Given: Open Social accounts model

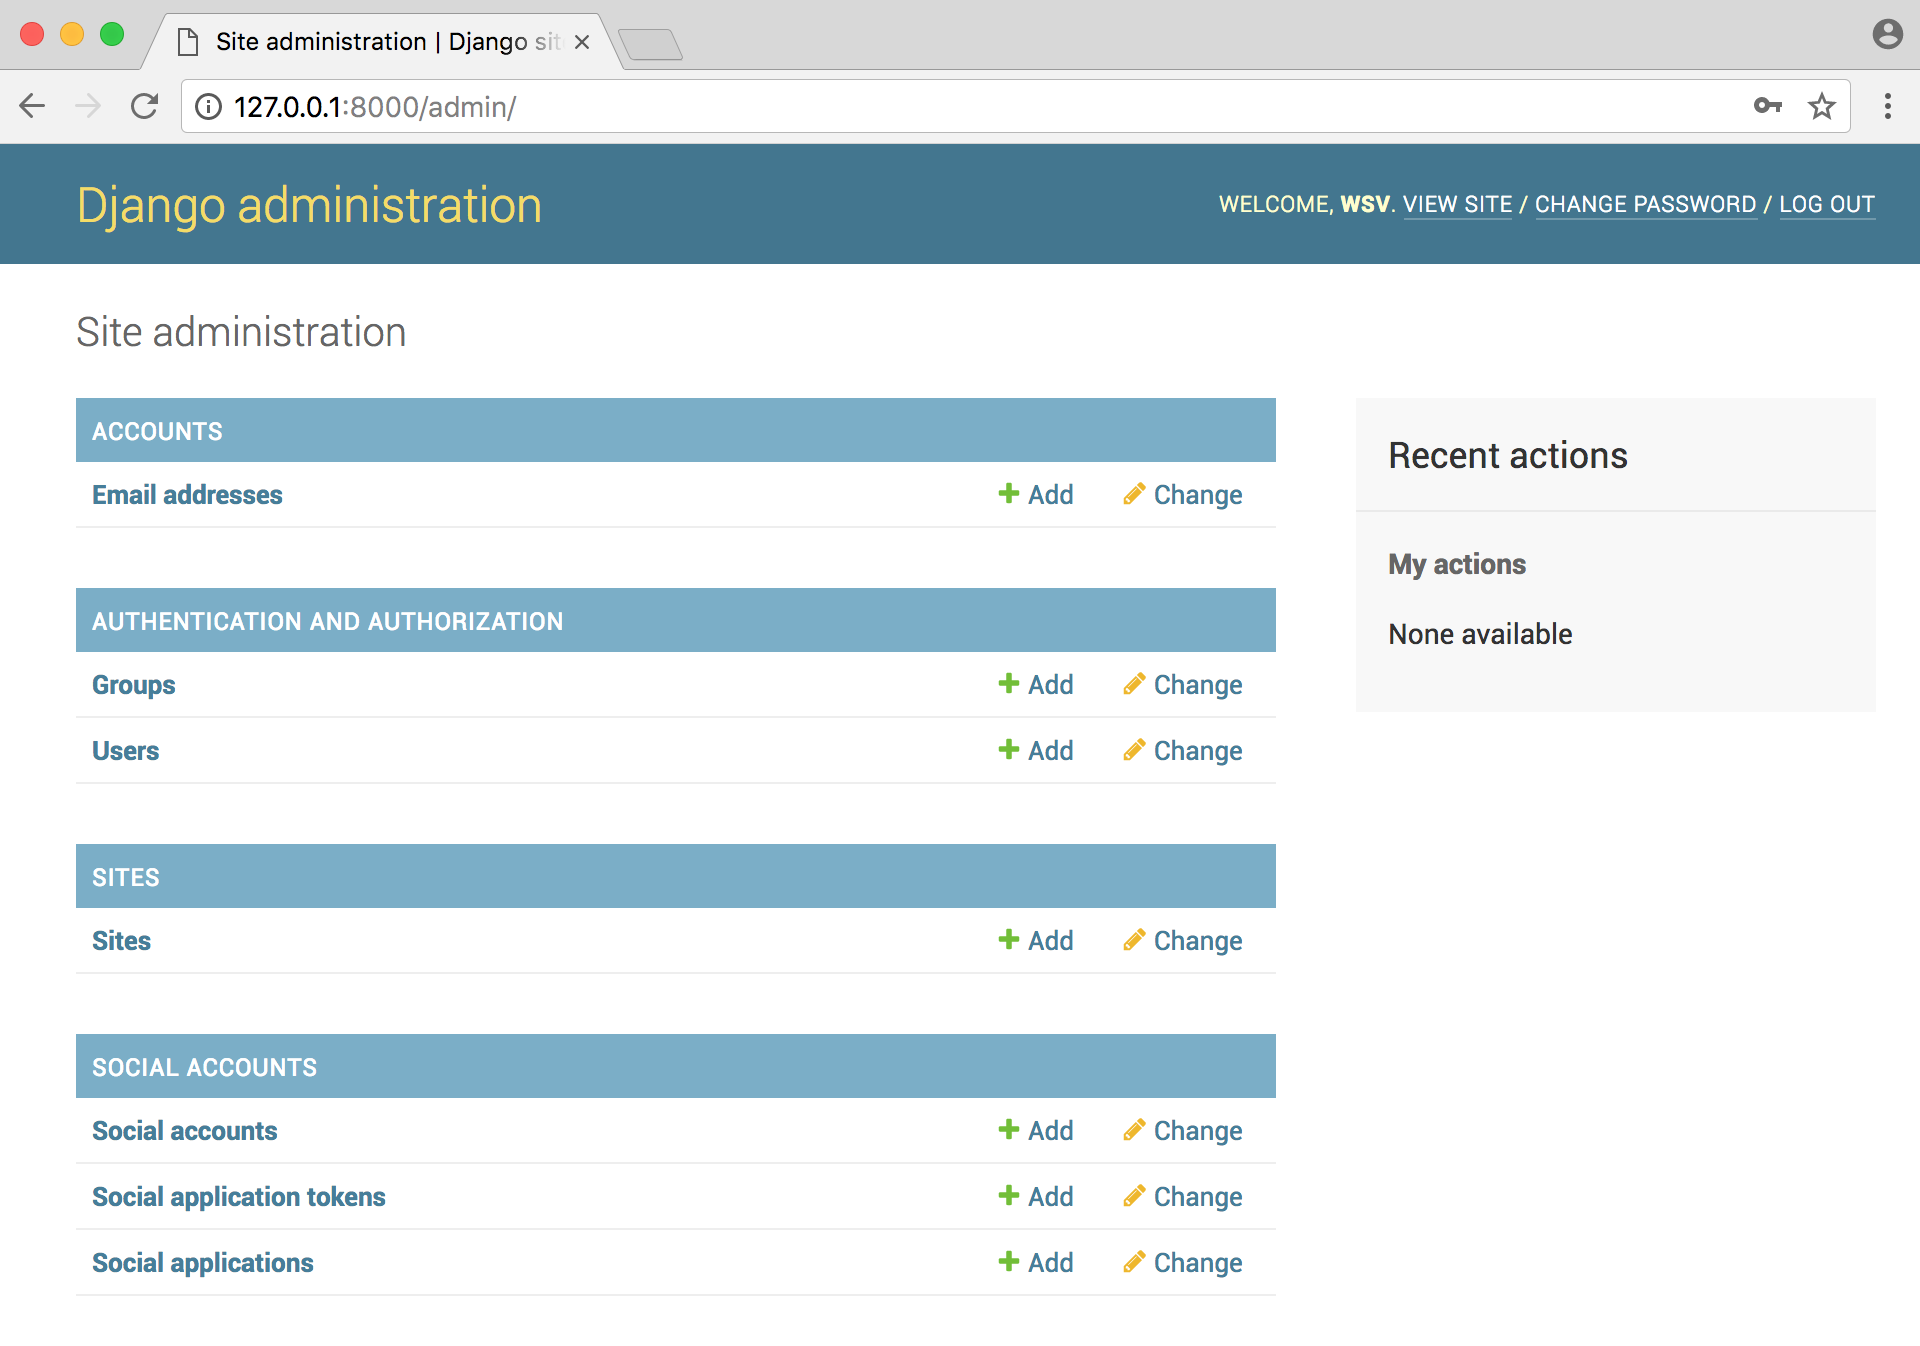Looking at the screenshot, I should [184, 1131].
